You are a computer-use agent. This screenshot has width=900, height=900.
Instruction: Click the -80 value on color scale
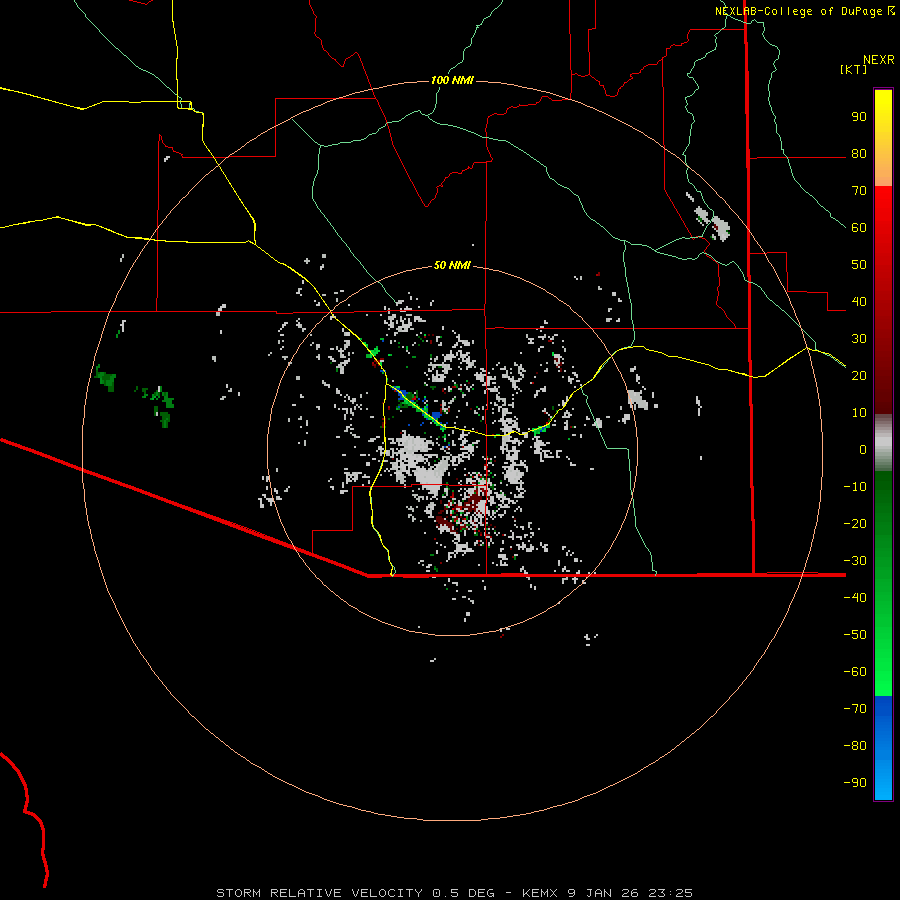click(x=855, y=746)
